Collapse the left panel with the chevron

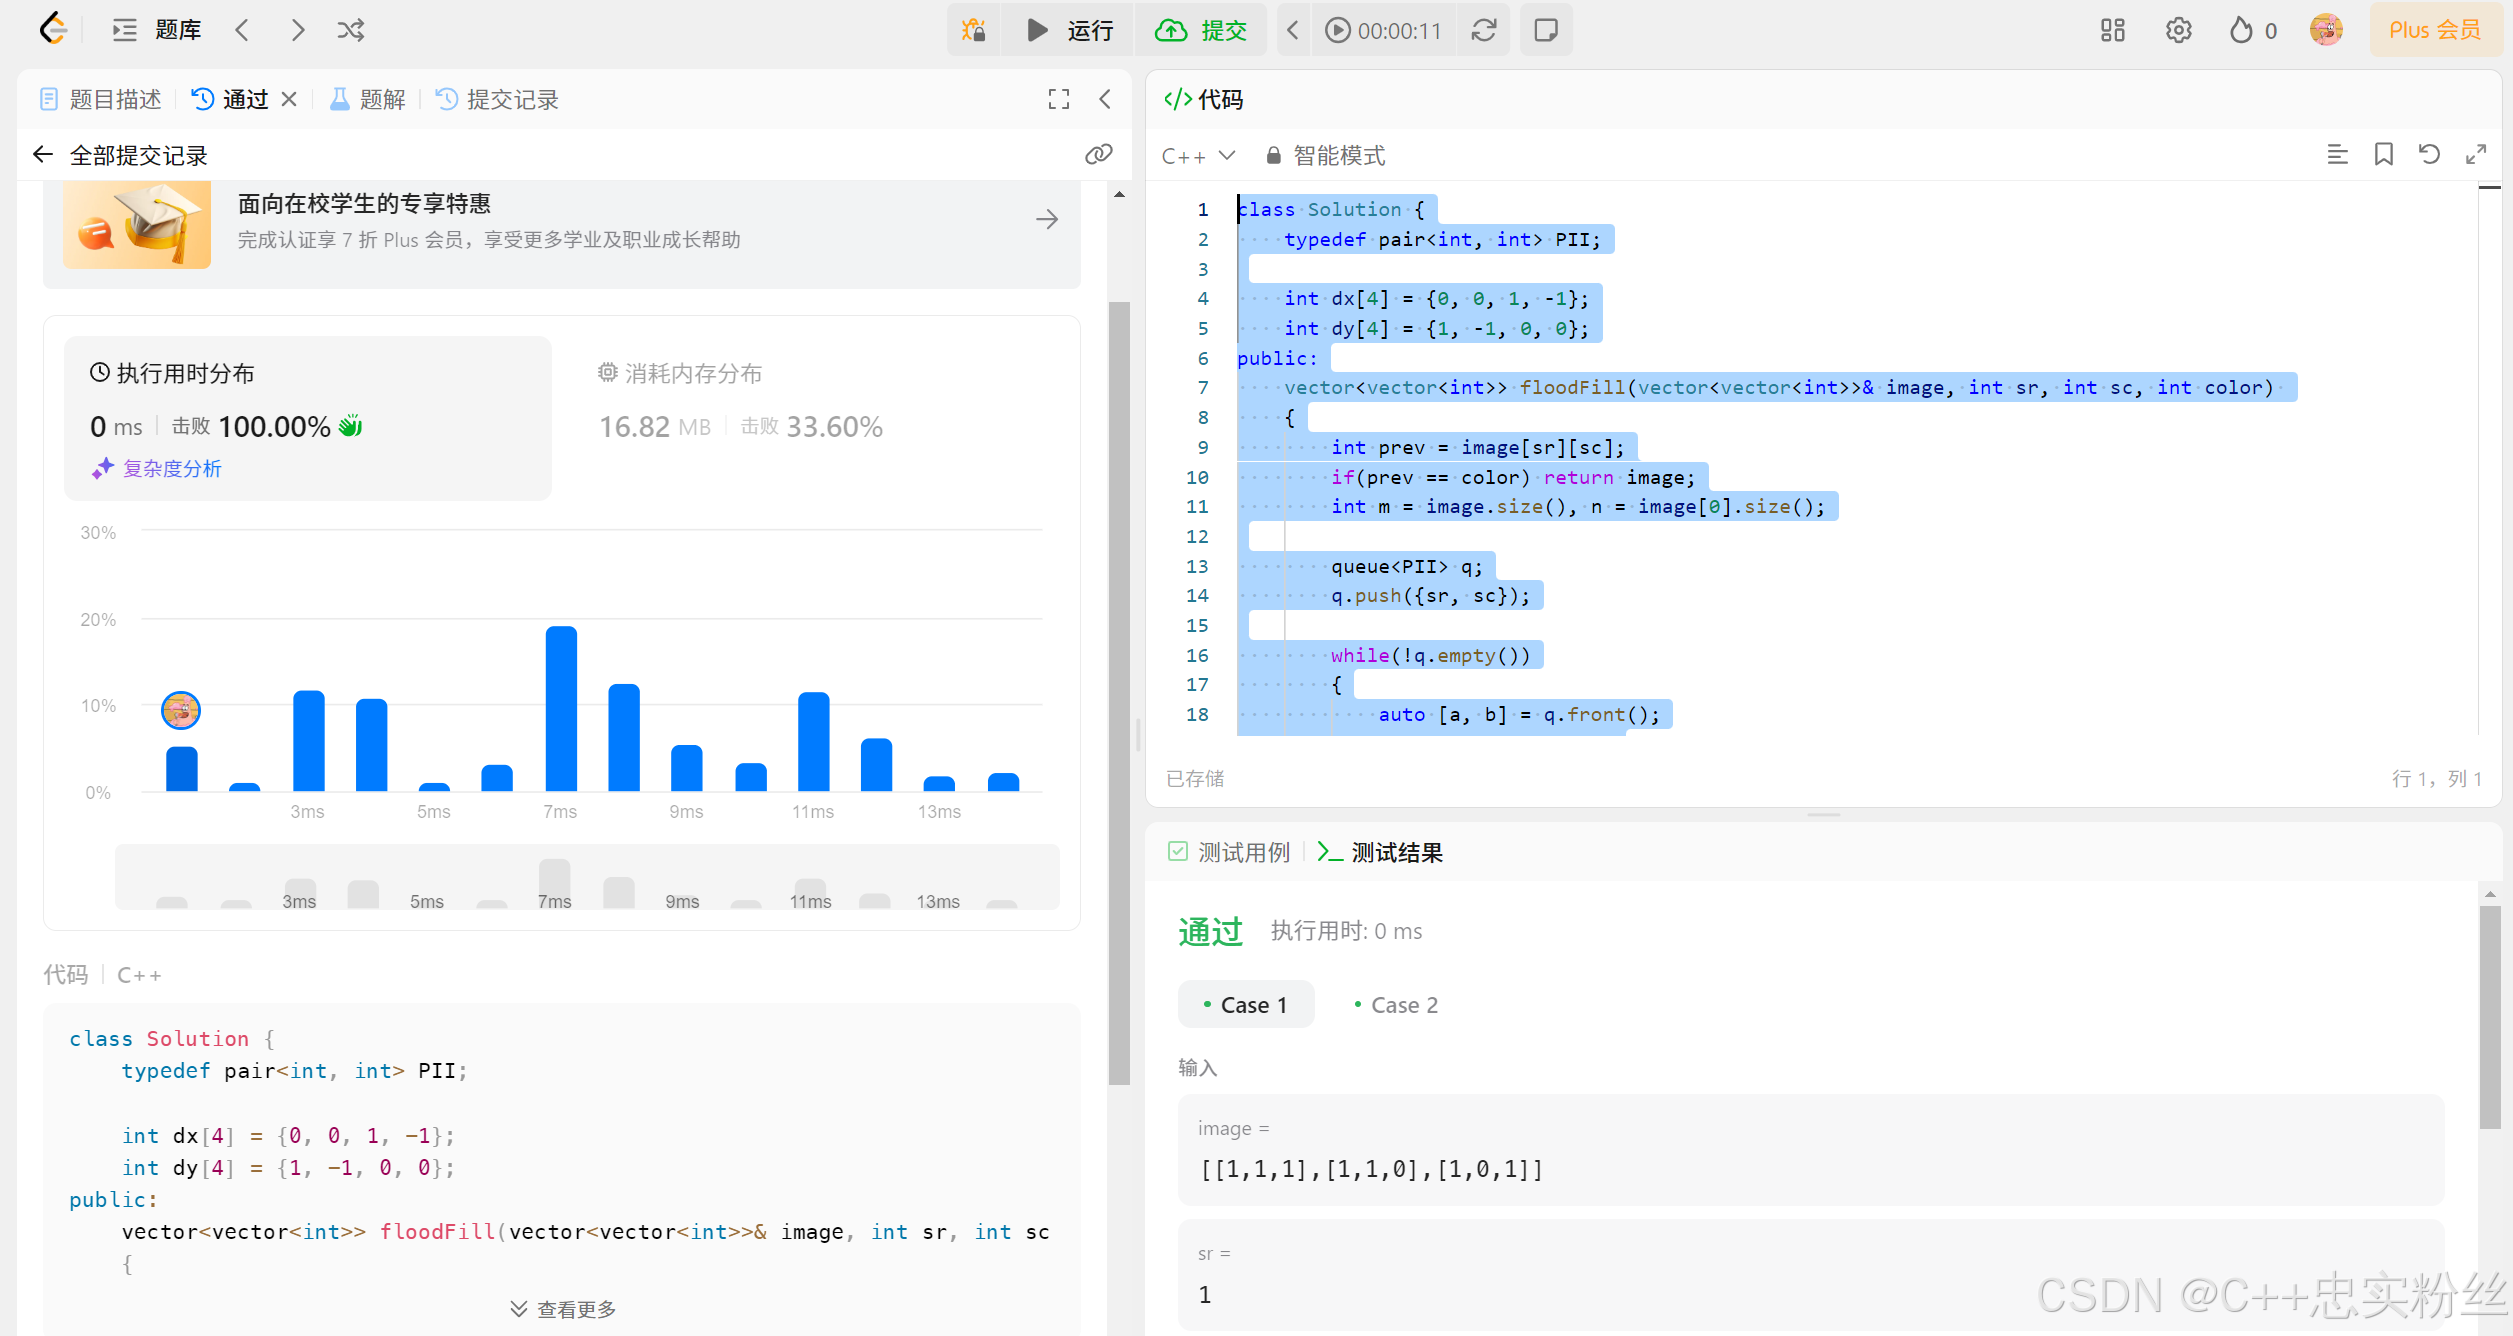pyautogui.click(x=1105, y=99)
